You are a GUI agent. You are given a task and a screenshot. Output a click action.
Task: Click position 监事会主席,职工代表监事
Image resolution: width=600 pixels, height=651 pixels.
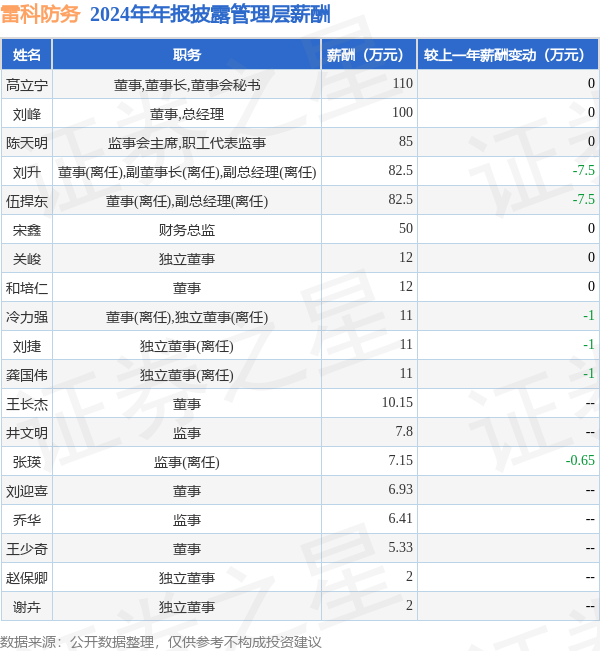[x=187, y=143]
